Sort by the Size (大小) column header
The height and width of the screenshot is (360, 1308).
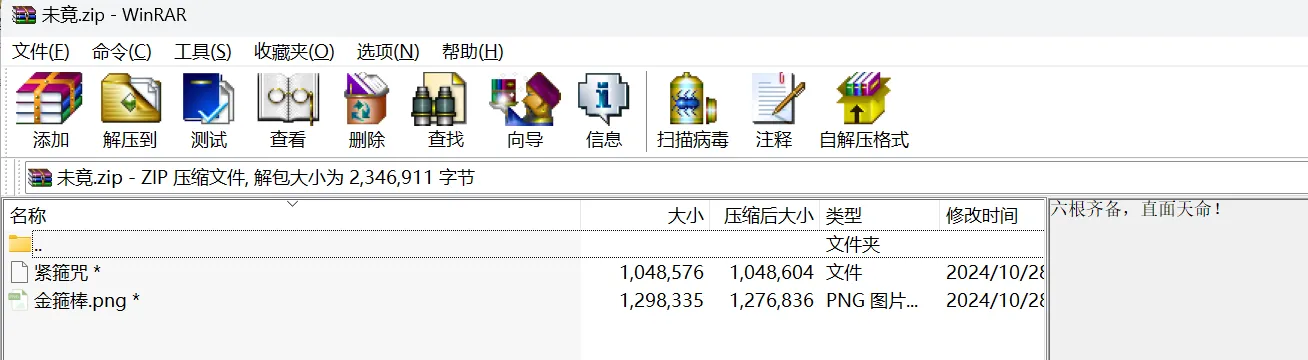[645, 215]
